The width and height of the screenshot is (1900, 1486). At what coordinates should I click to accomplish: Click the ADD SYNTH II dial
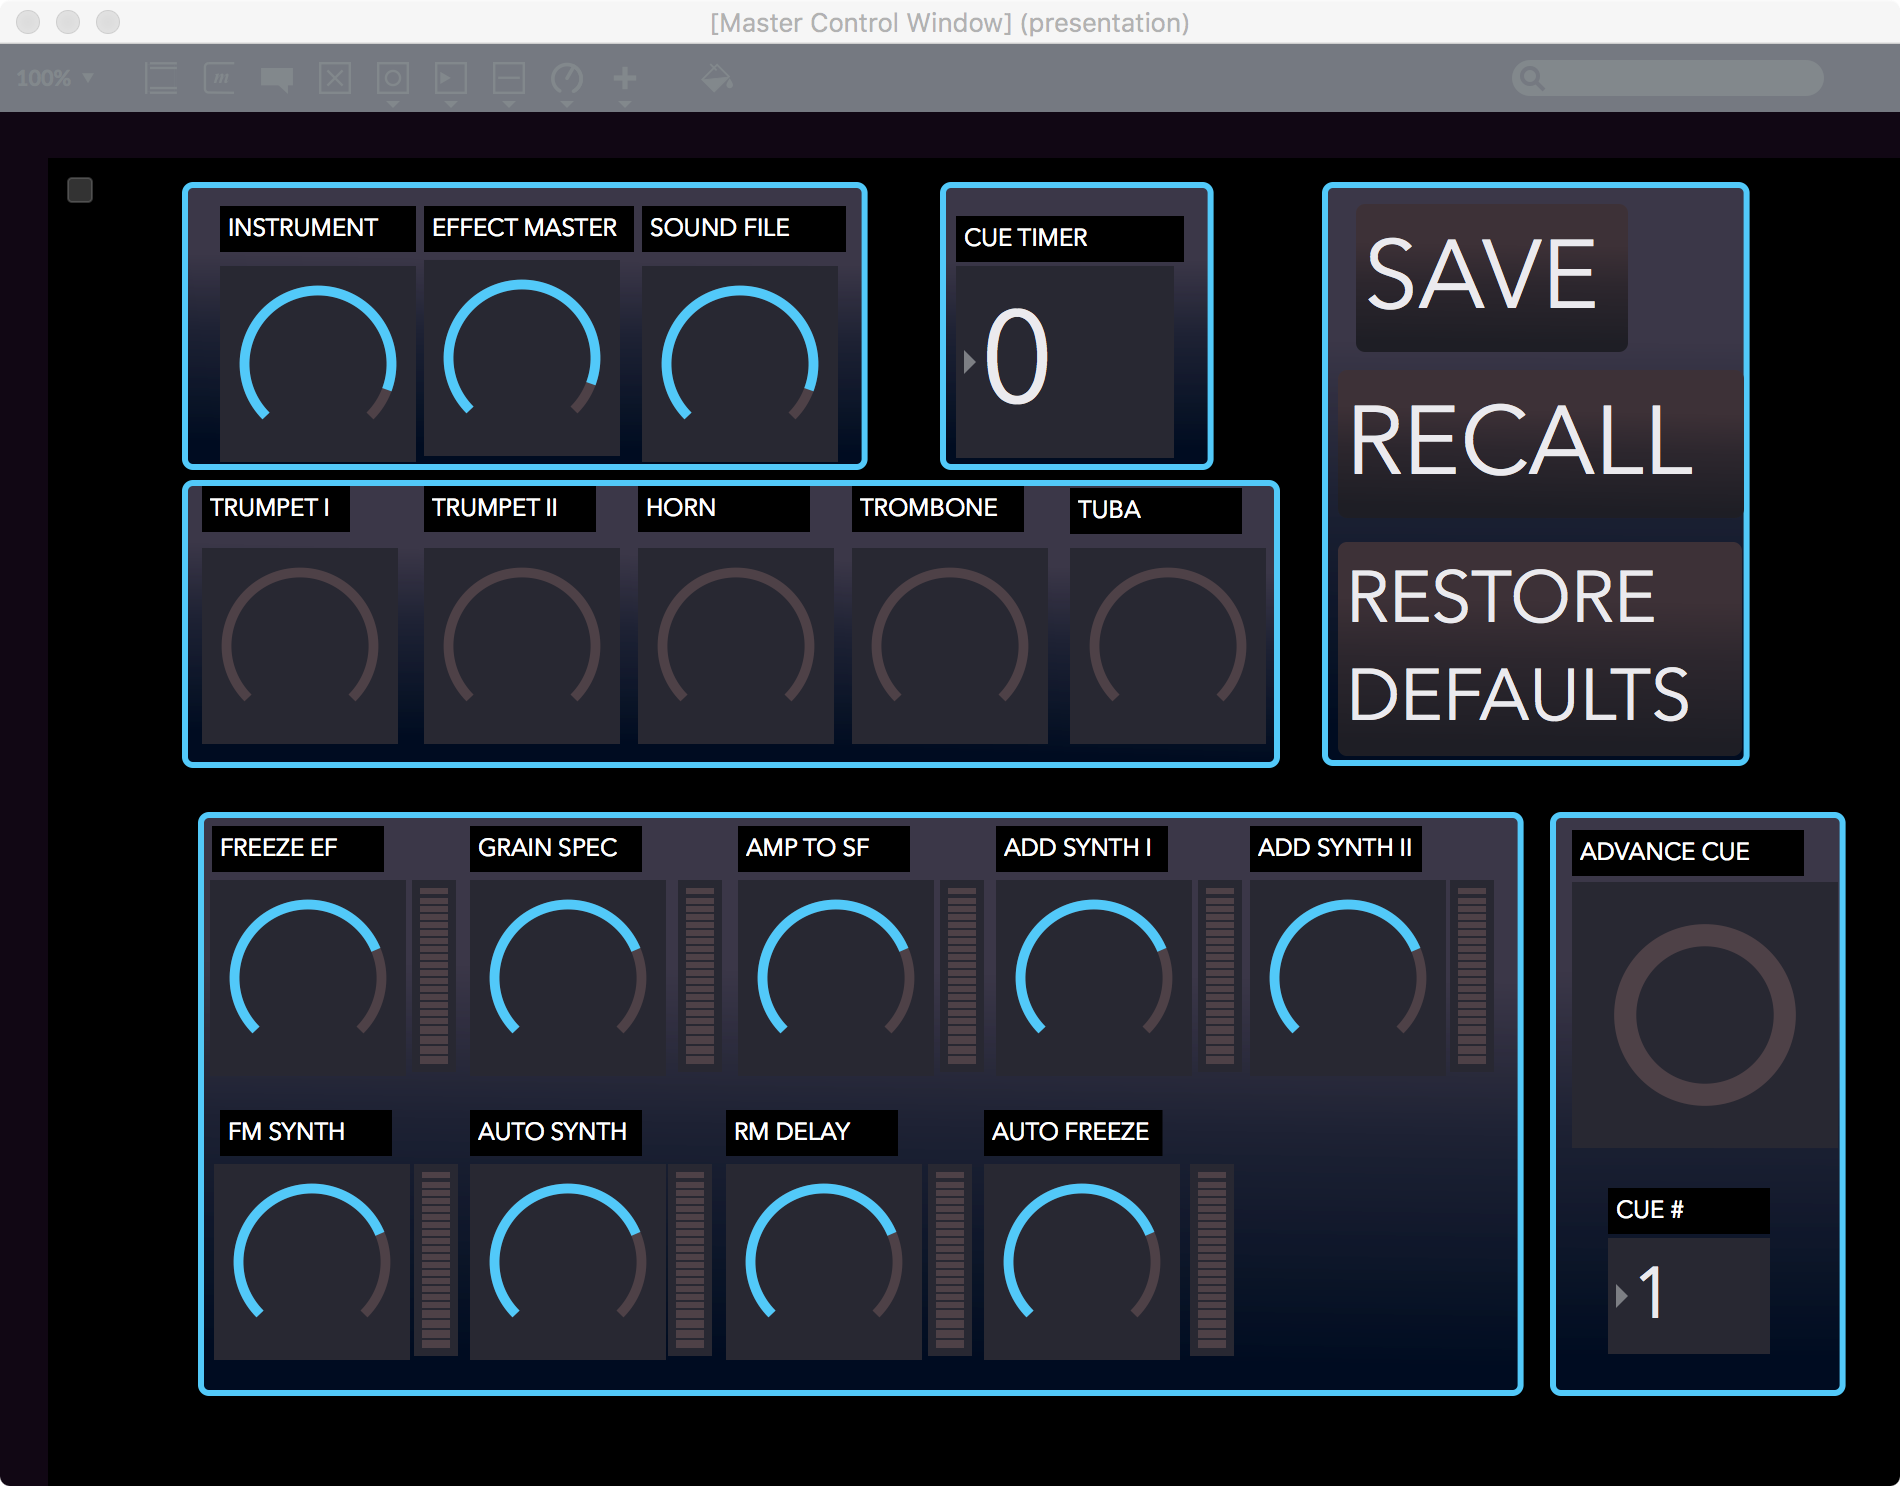pos(1348,977)
